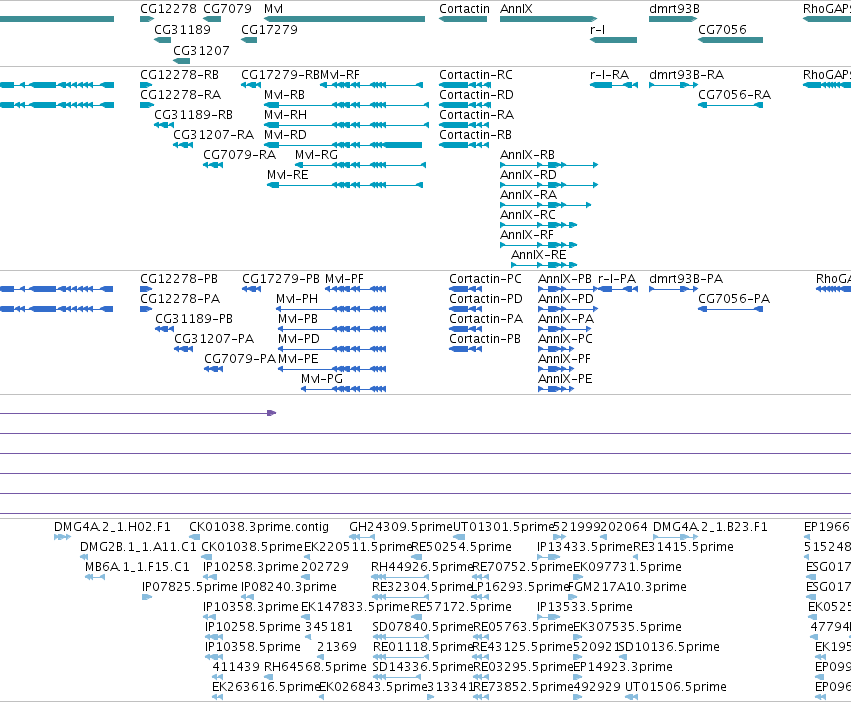Click the CG17279-PB protein feature
The width and height of the screenshot is (851, 702).
point(251,289)
